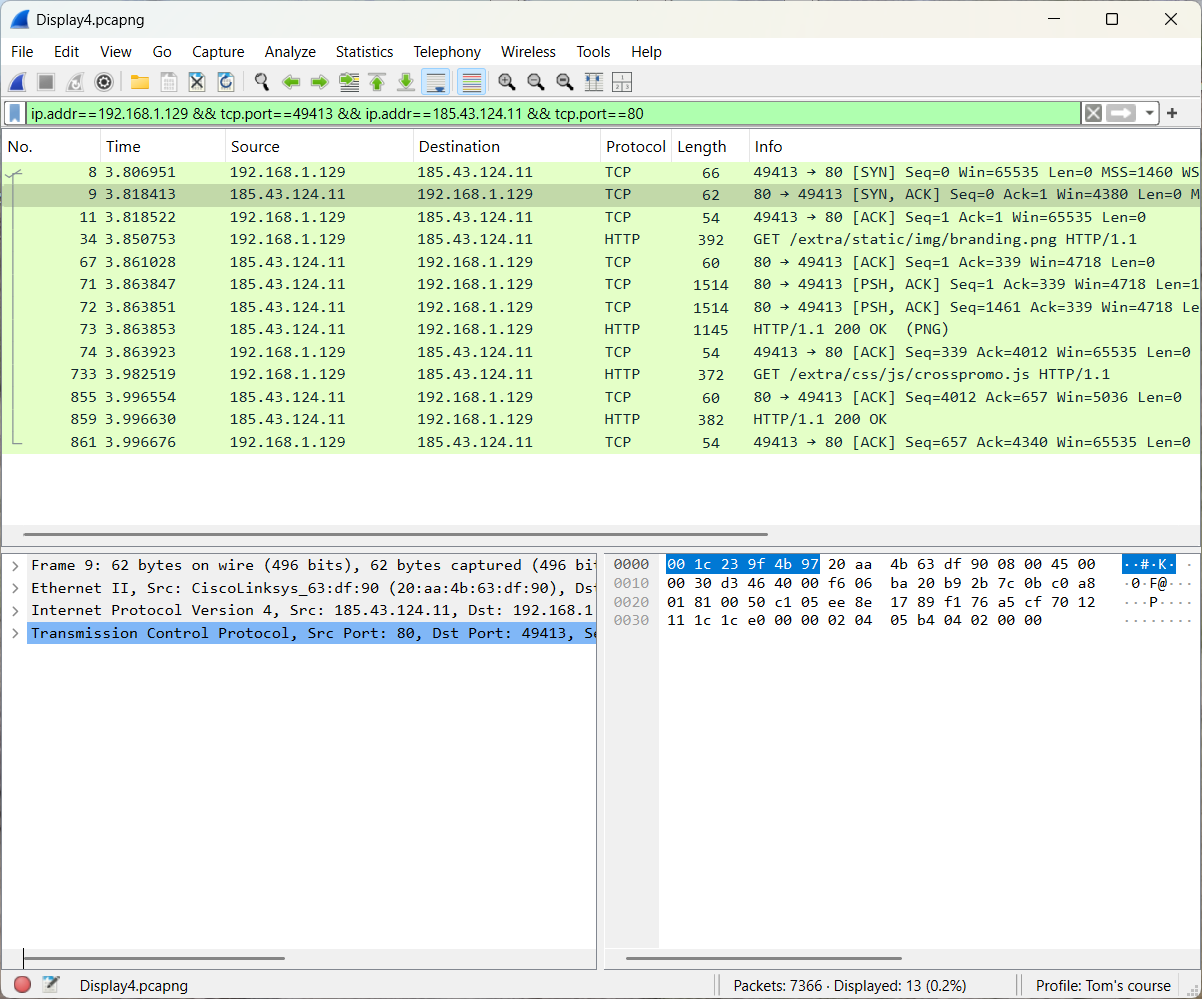Open the View menu
The image size is (1202, 999).
116,52
